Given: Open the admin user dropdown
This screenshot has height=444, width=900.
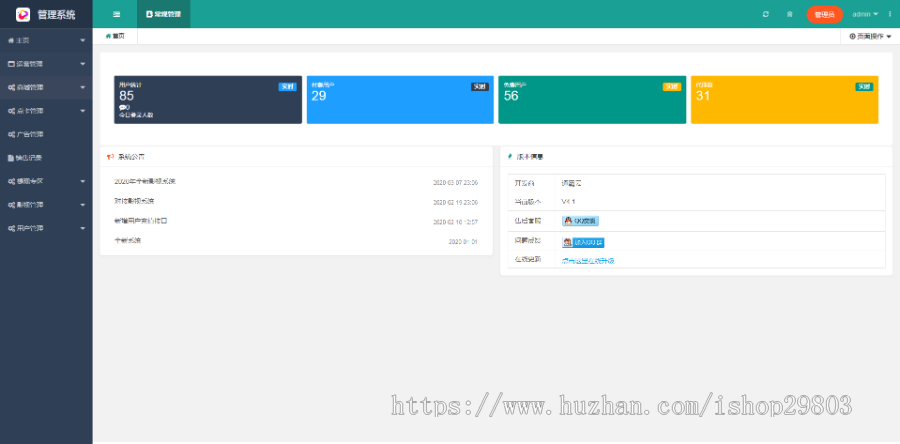Looking at the screenshot, I should pyautogui.click(x=865, y=14).
